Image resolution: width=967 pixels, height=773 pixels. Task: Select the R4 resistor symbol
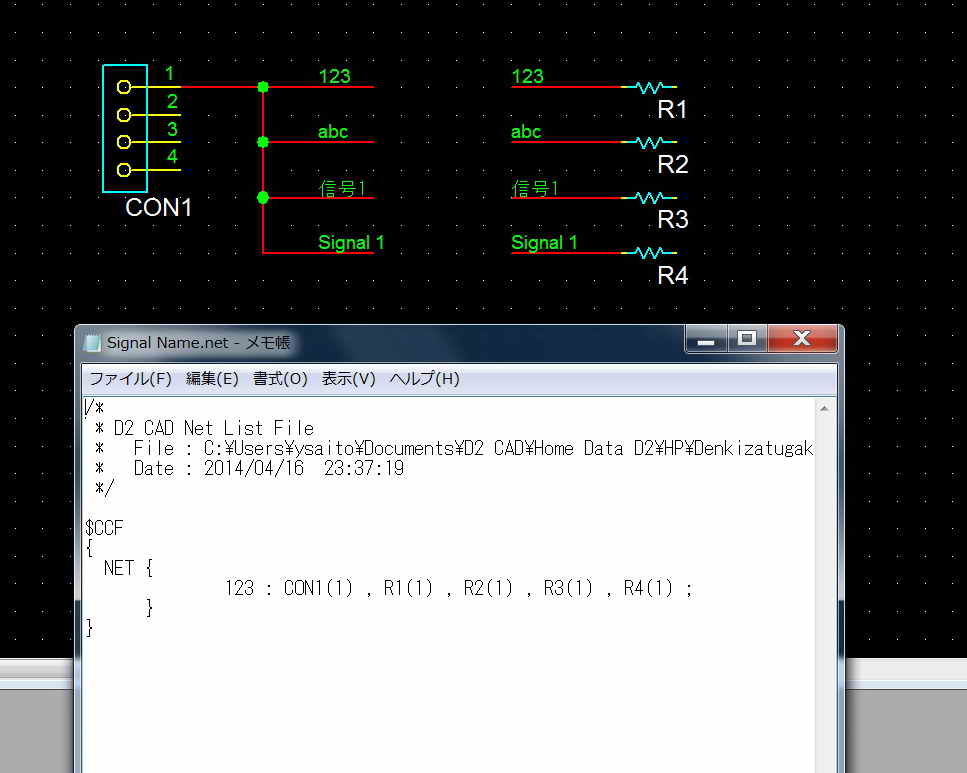pyautogui.click(x=649, y=252)
